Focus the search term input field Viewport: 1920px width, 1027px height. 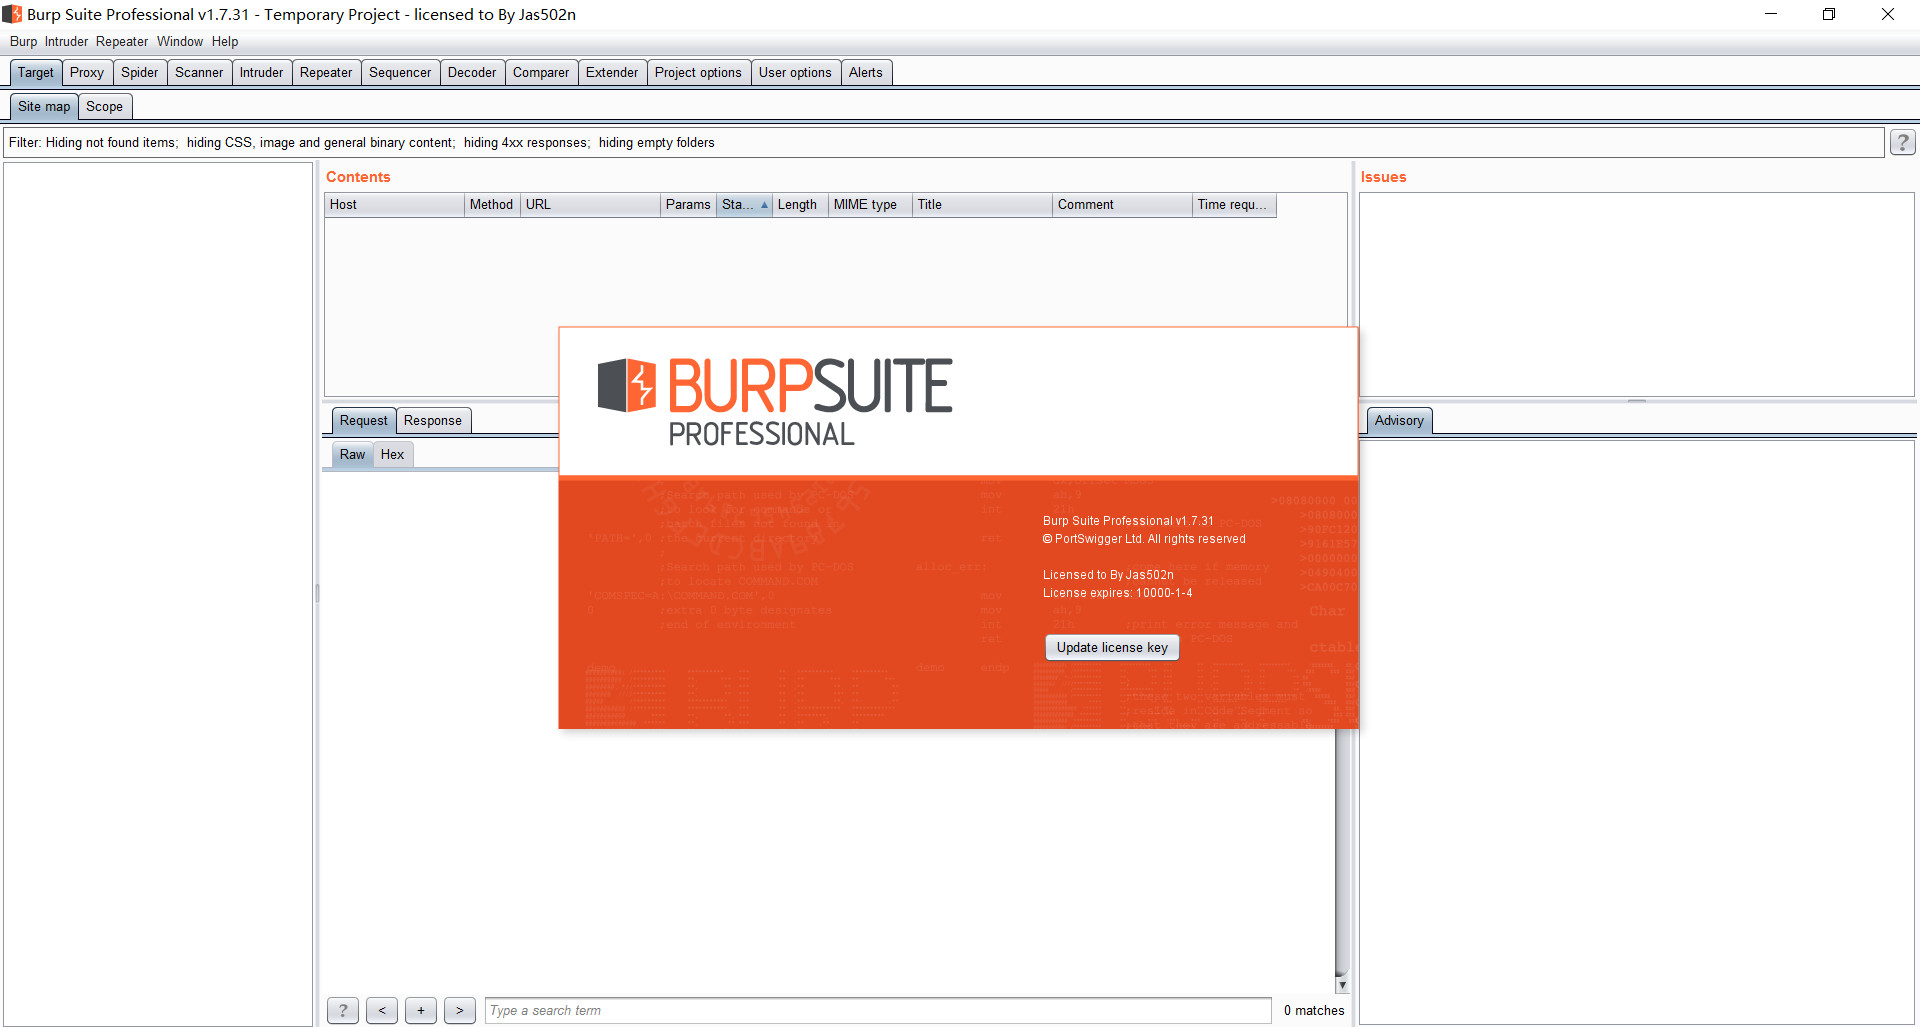click(x=878, y=1011)
